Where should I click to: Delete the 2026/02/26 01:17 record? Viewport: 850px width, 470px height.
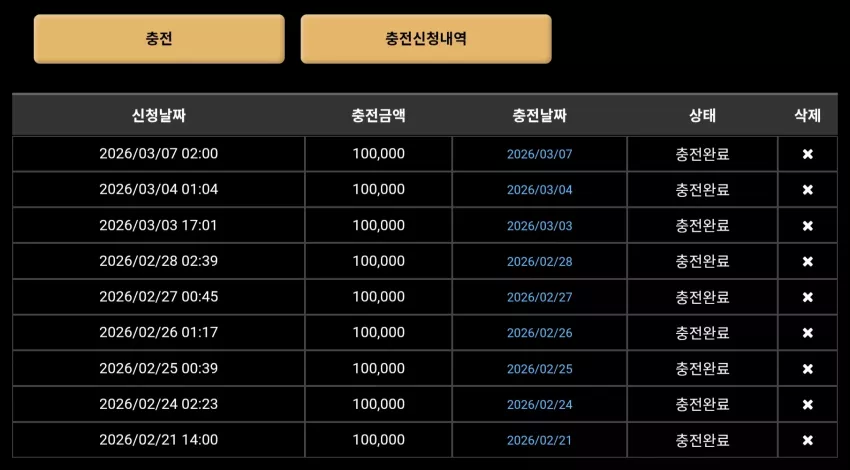(808, 333)
